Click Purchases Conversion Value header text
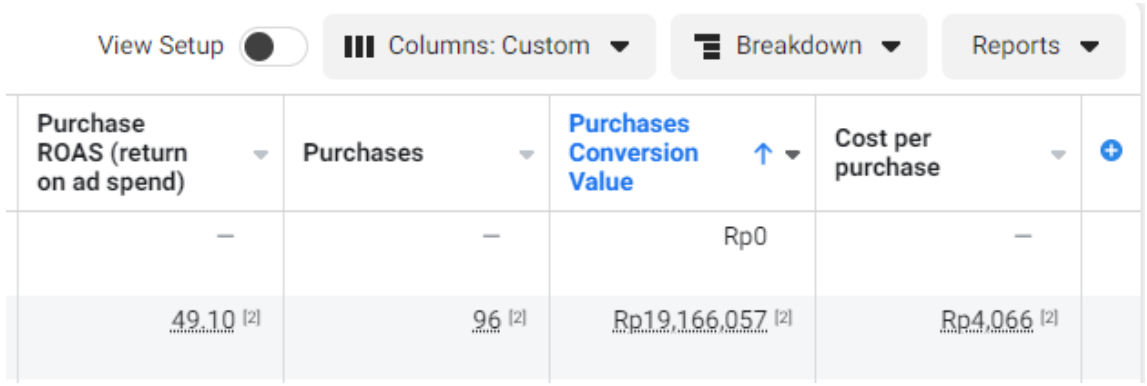 point(633,153)
